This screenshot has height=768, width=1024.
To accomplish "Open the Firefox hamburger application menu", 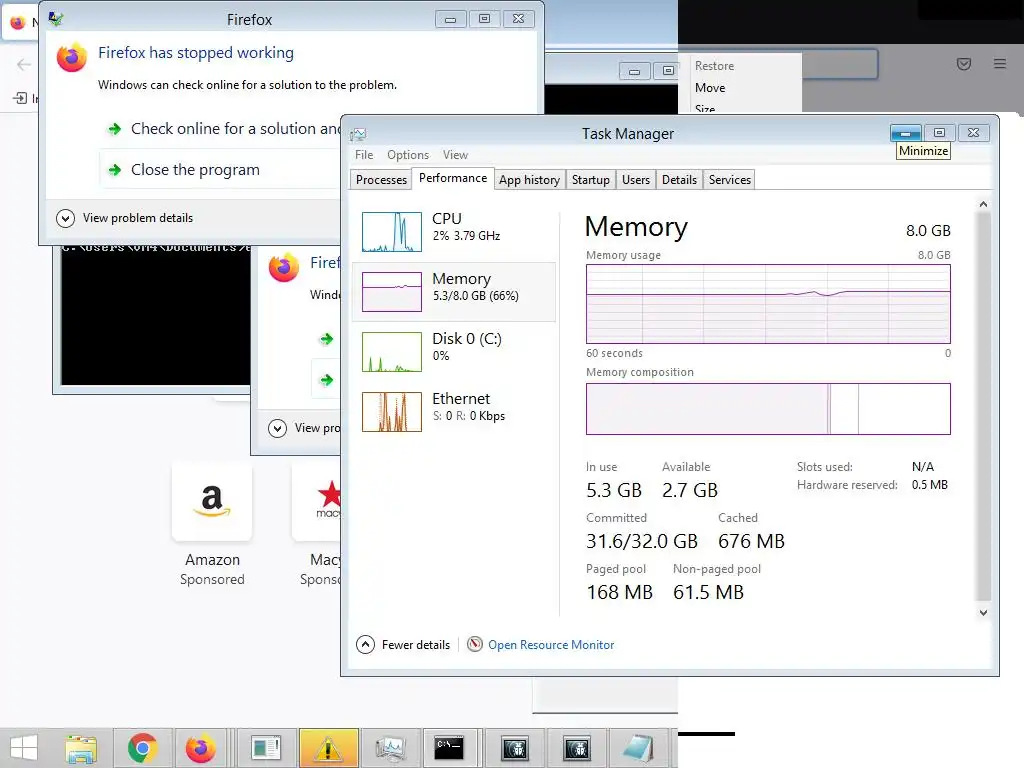I will (x=1000, y=64).
